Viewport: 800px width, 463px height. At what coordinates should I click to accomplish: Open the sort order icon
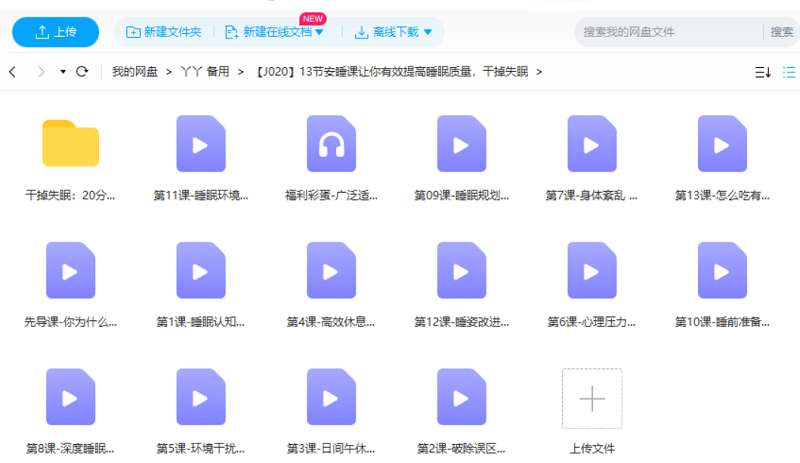[762, 72]
